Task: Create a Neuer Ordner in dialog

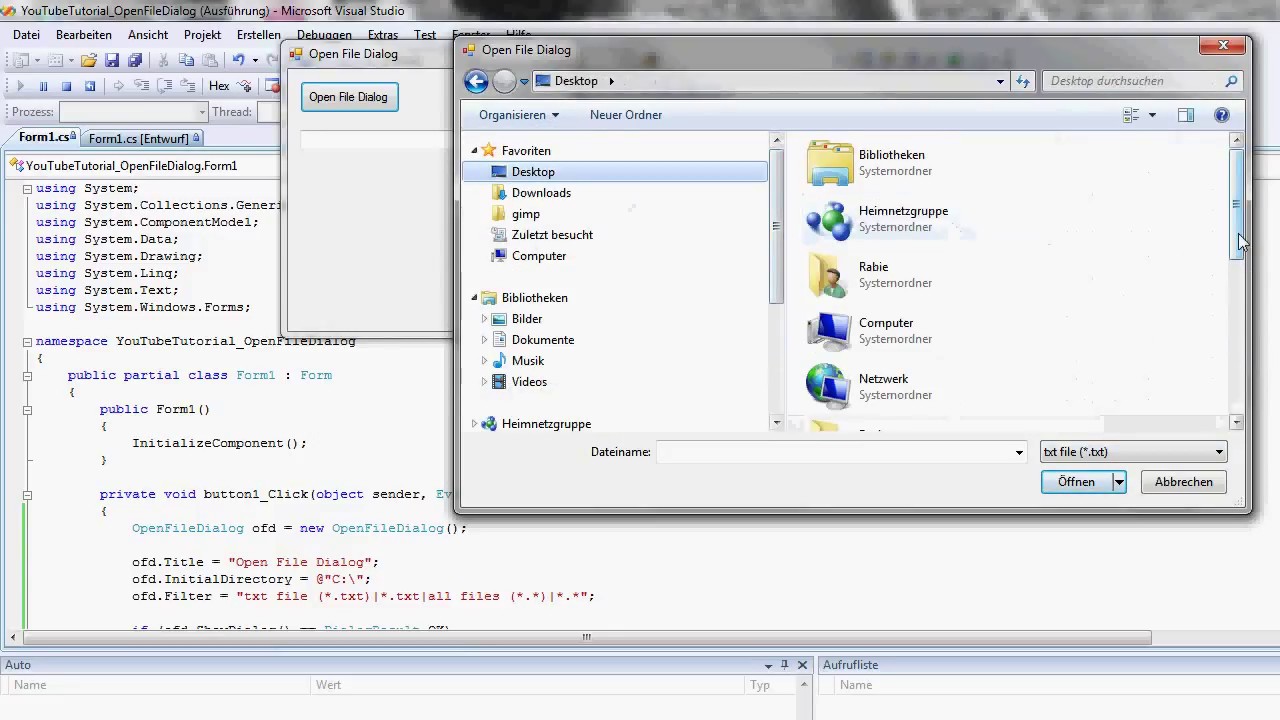Action: coord(626,115)
